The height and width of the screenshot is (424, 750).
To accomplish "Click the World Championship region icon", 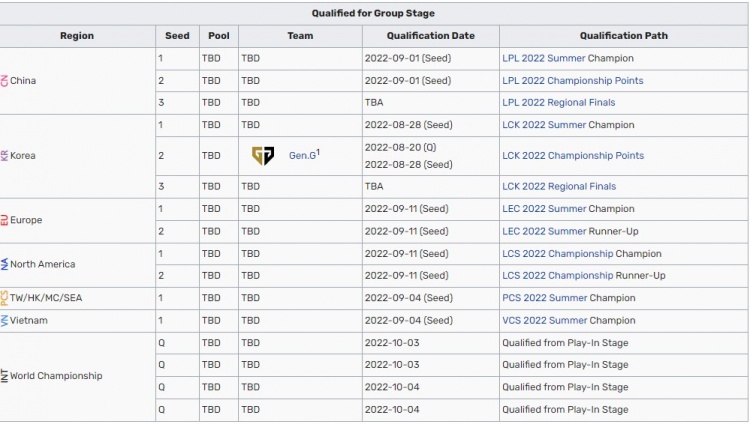I will coord(4,376).
